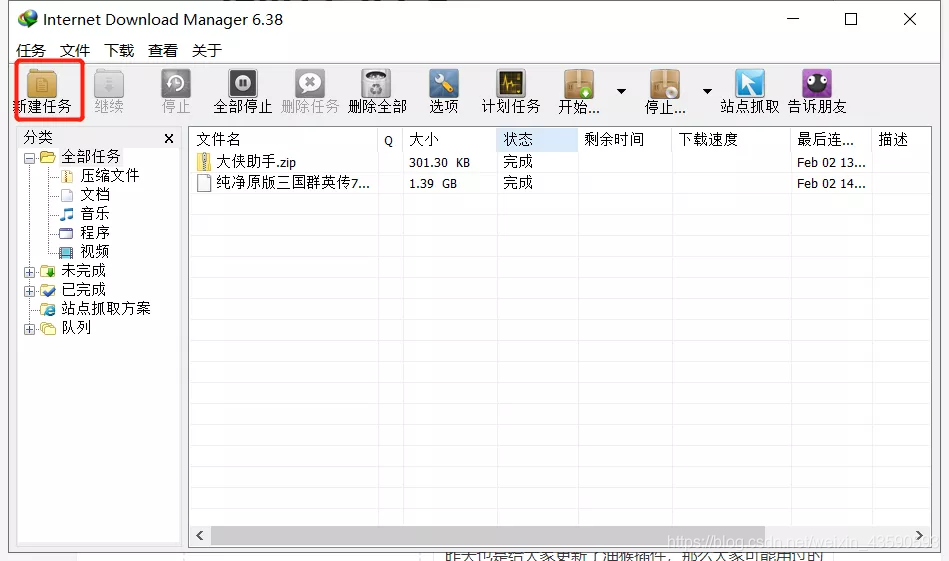This screenshot has height=561, width=949.
Task: Sort by the 文件名 column header
Action: coord(284,140)
